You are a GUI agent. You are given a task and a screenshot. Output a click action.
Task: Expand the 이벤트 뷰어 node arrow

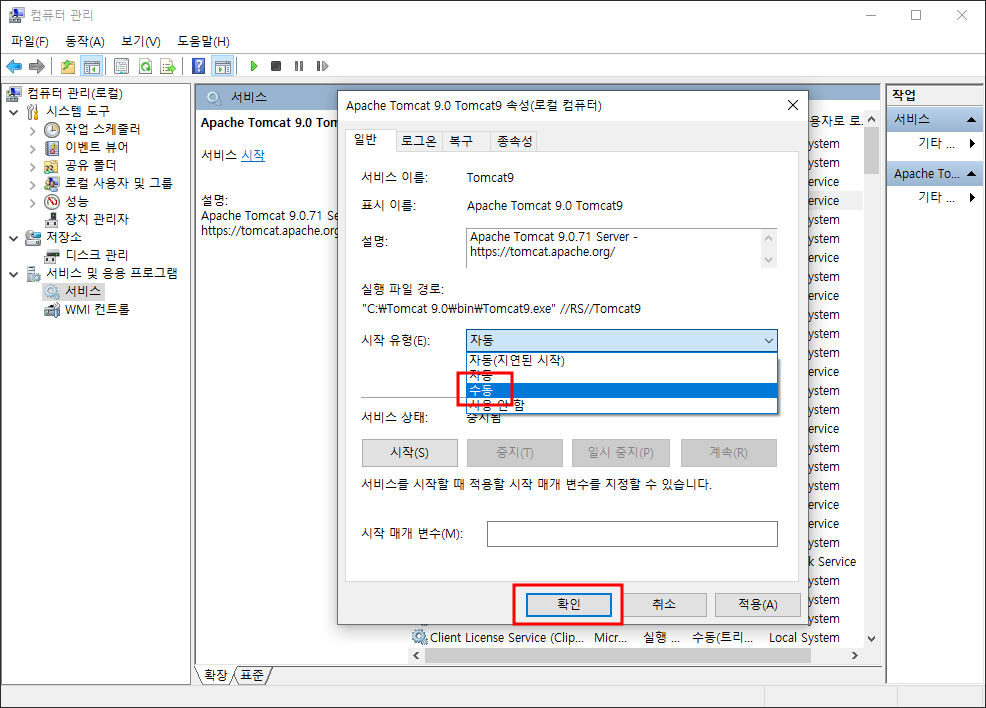(x=33, y=149)
